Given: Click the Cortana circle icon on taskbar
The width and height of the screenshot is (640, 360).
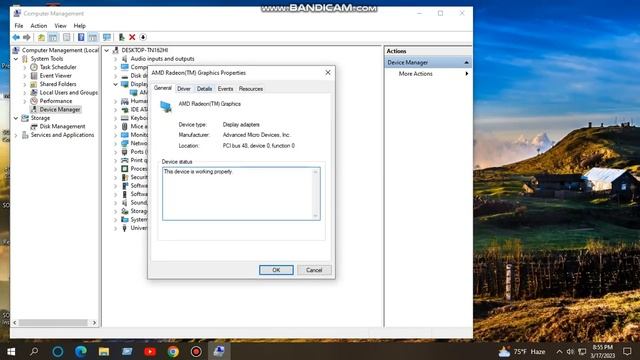Looking at the screenshot, I should 58,351.
